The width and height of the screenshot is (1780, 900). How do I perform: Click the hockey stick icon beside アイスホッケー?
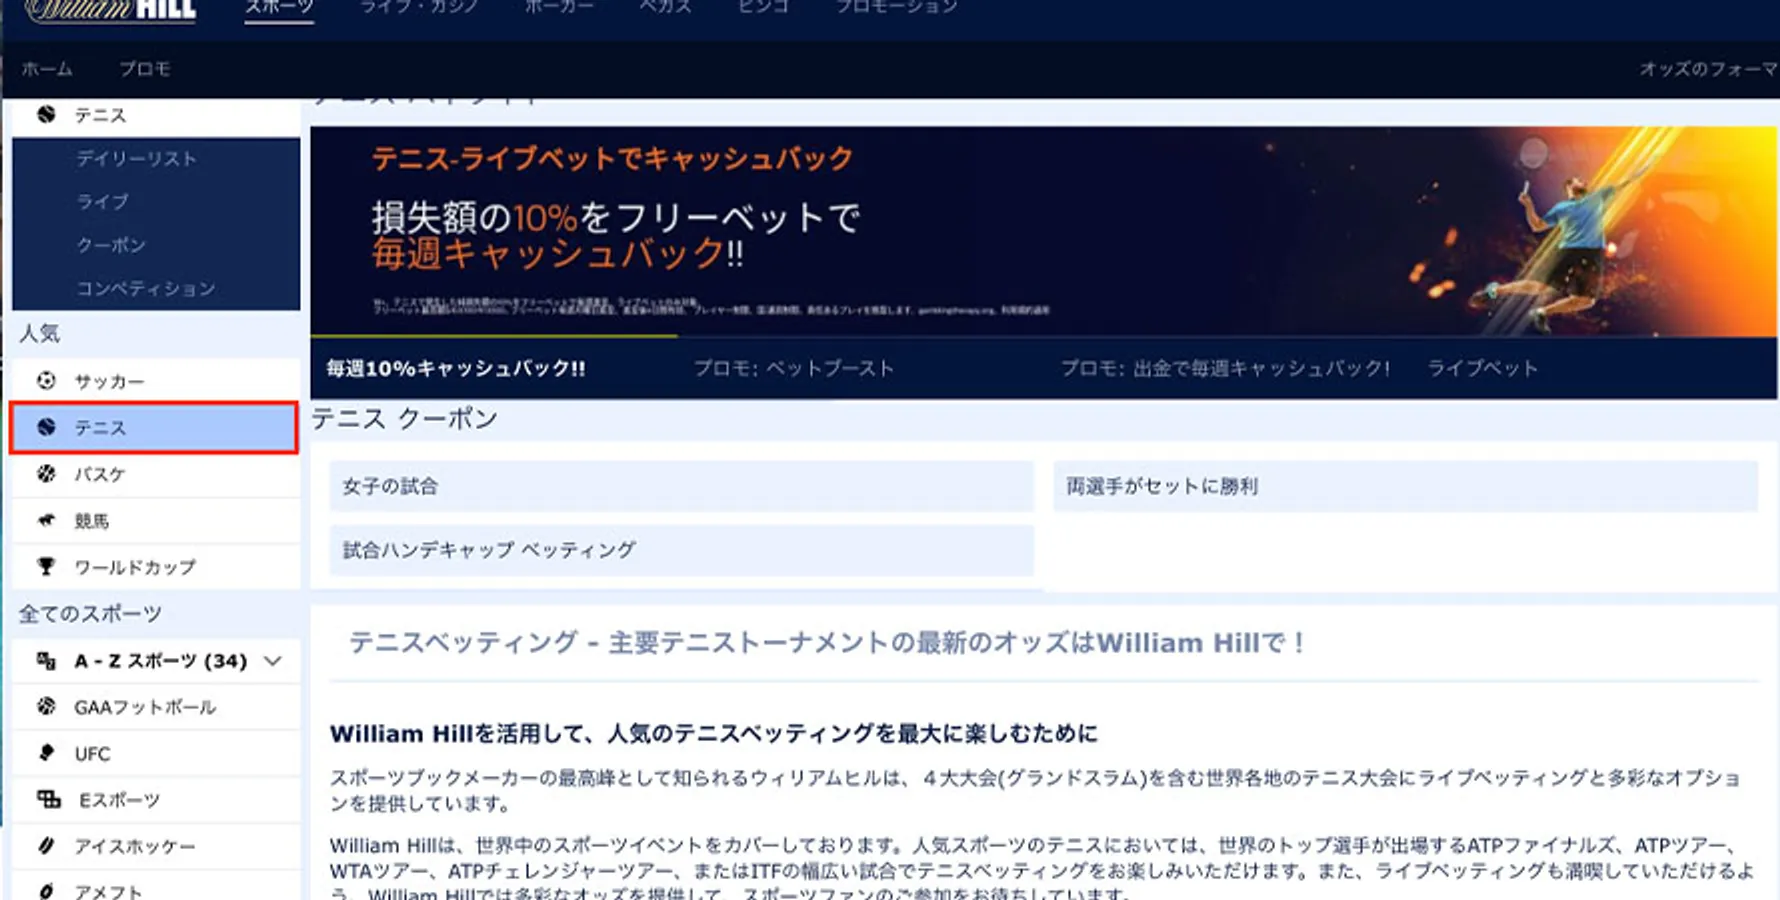46,846
